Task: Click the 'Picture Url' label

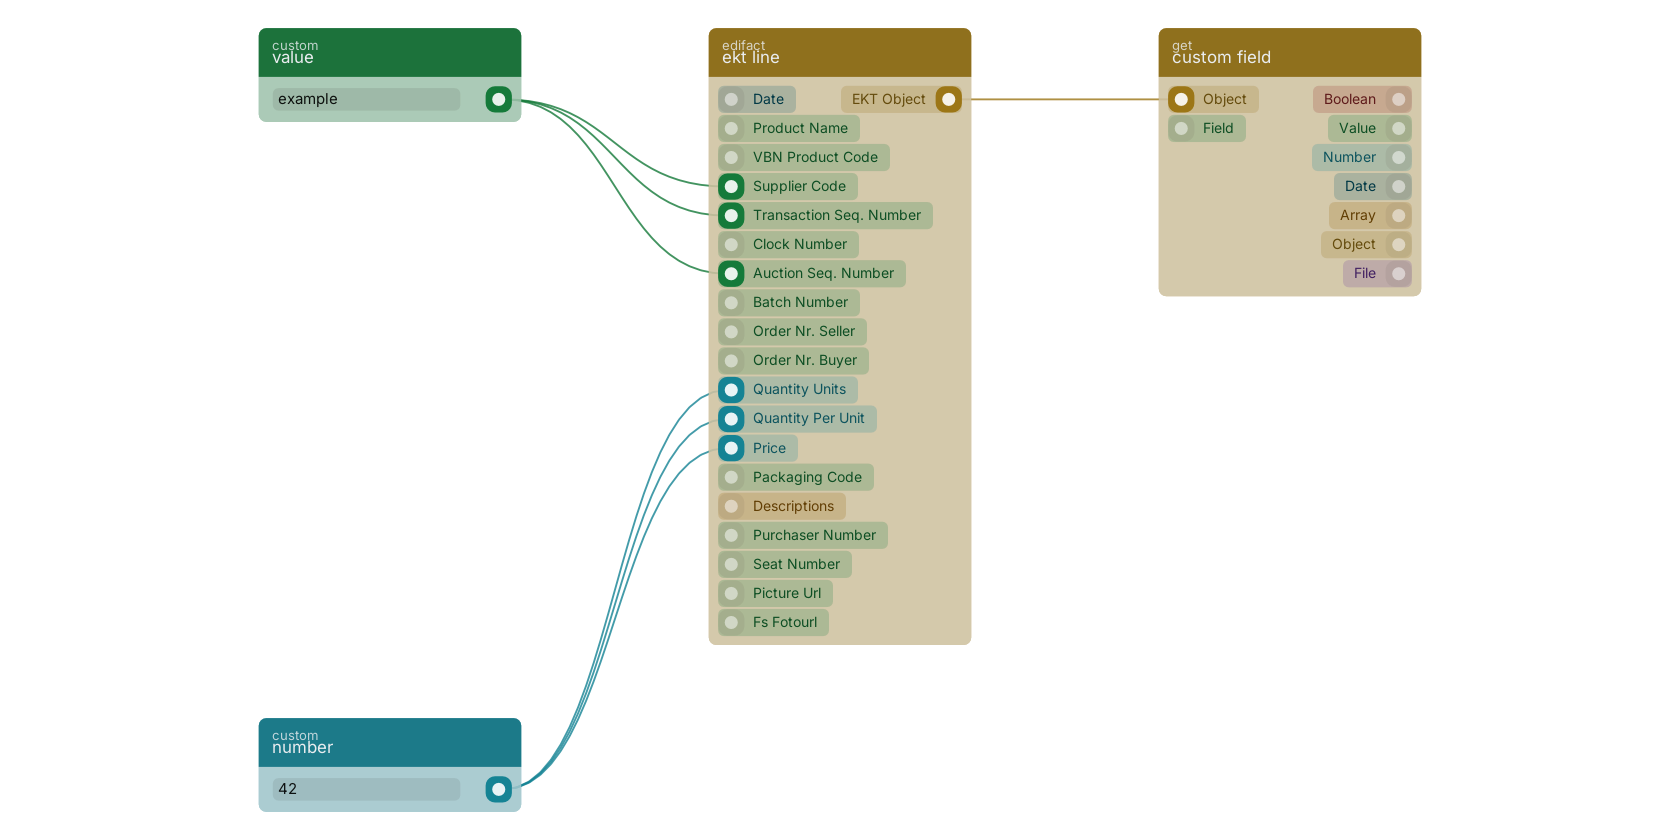Action: pos(787,593)
